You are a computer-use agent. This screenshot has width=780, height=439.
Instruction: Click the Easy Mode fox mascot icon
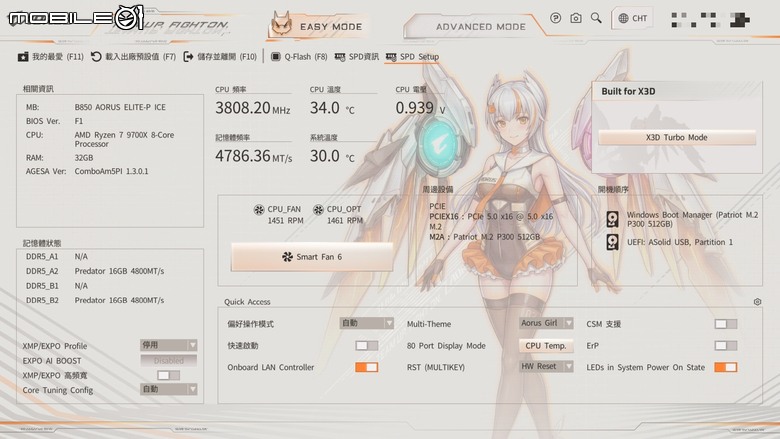pos(281,25)
